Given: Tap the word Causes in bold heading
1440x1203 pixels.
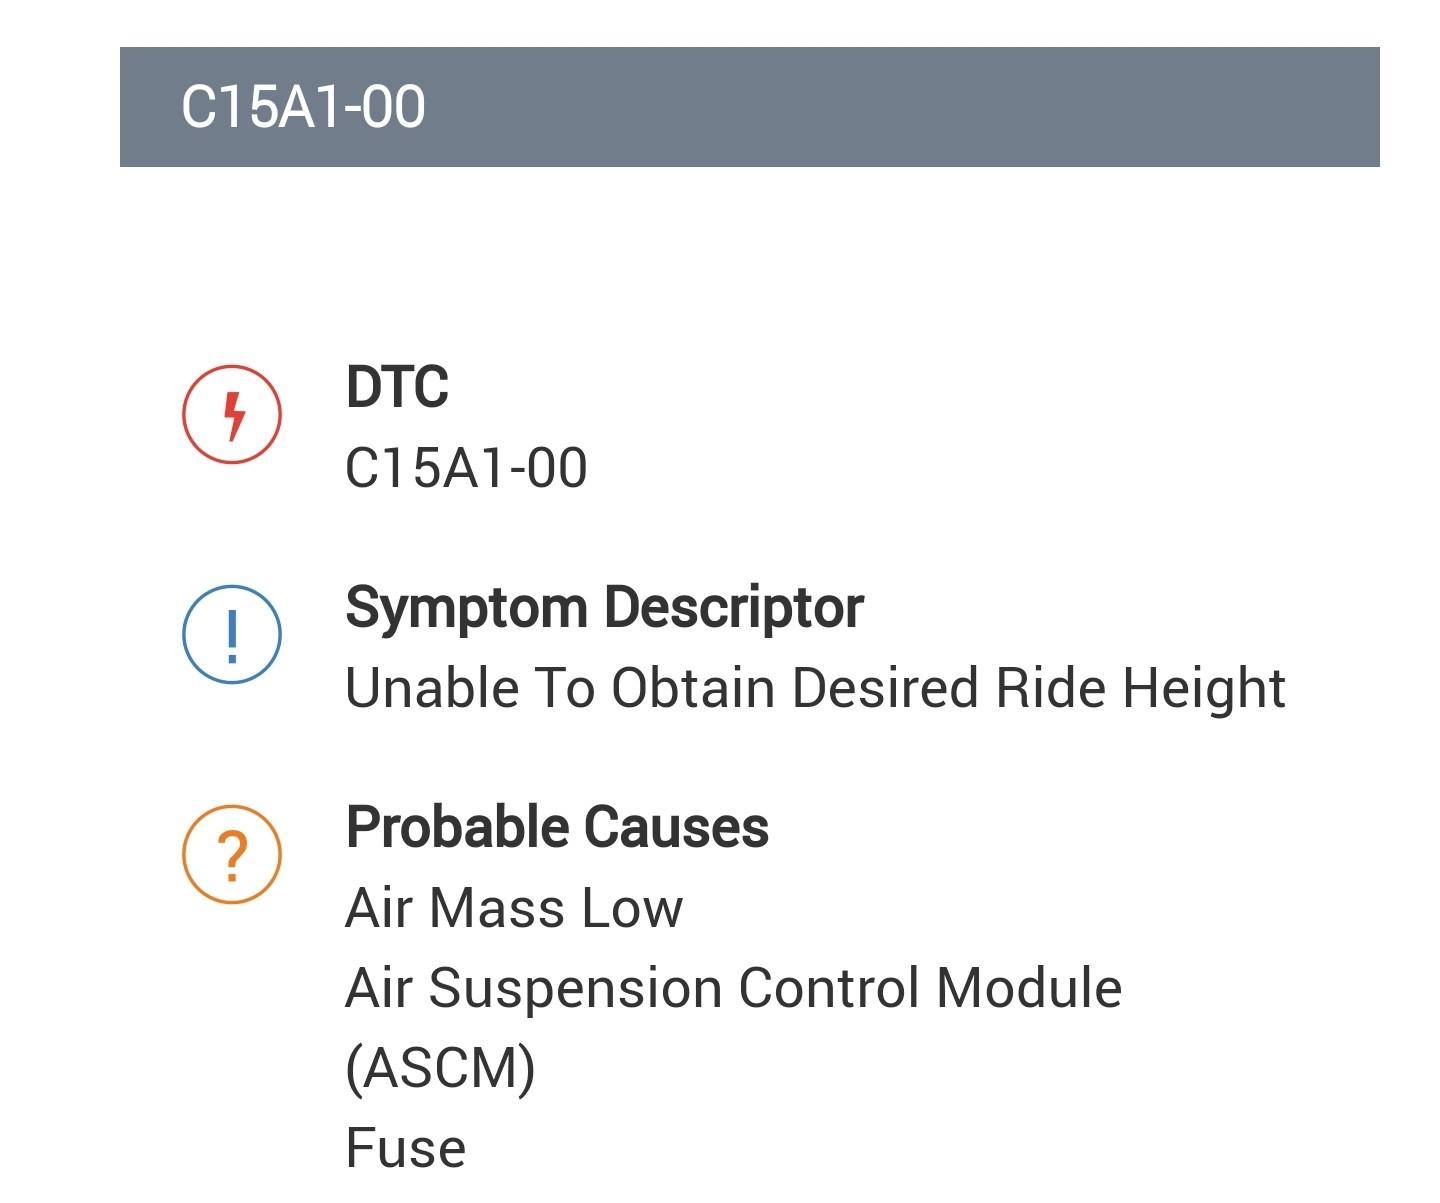Looking at the screenshot, I should coord(676,827).
